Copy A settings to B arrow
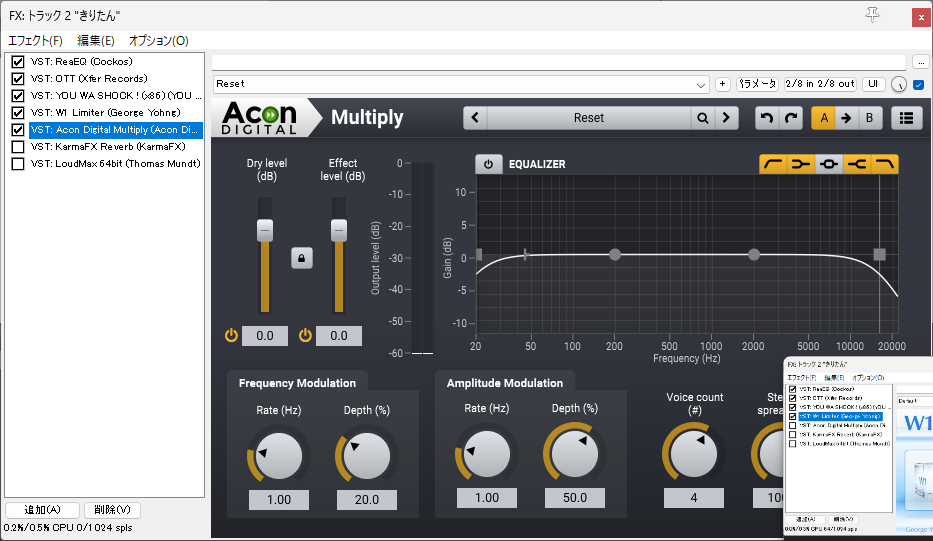The width and height of the screenshot is (933, 541). click(x=846, y=118)
